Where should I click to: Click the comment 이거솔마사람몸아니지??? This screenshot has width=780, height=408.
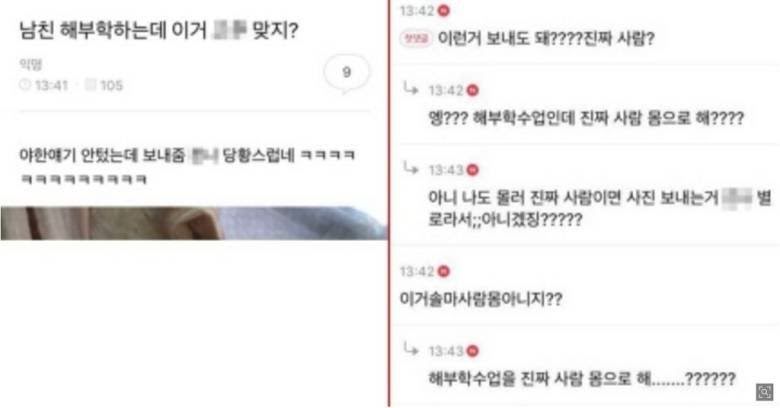click(x=481, y=299)
